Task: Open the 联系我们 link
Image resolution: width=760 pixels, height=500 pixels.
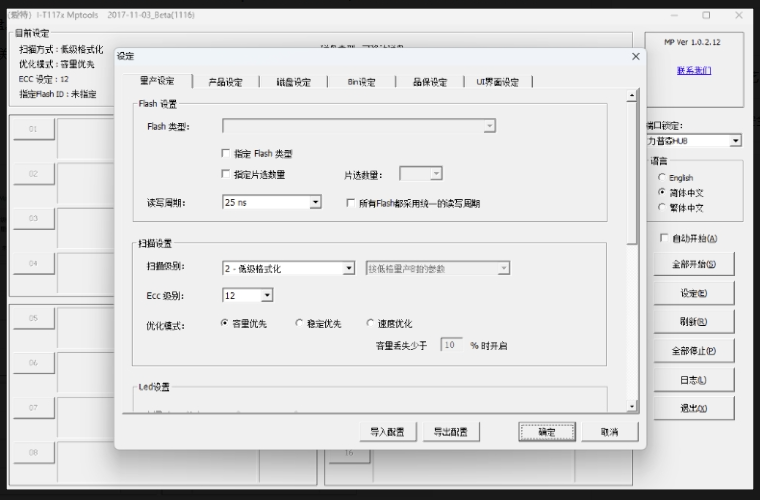Action: pos(693,71)
